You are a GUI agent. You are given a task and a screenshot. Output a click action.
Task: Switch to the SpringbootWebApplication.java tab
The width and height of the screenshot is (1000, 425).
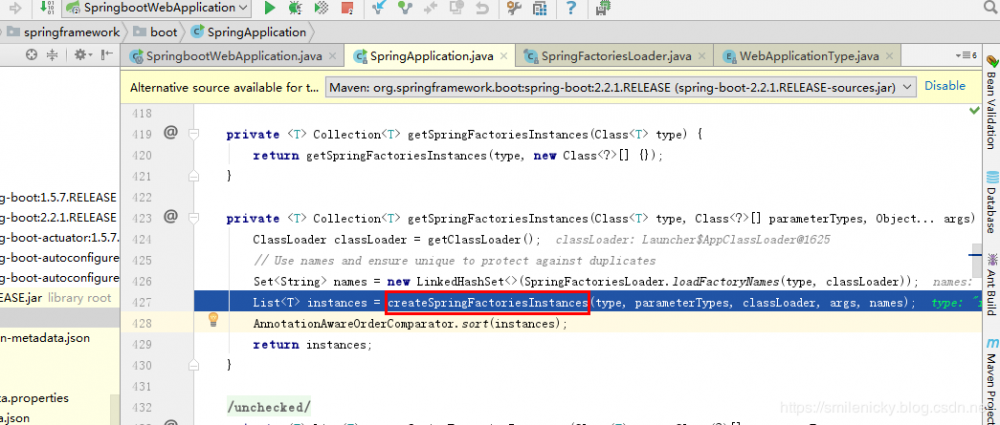coord(233,56)
